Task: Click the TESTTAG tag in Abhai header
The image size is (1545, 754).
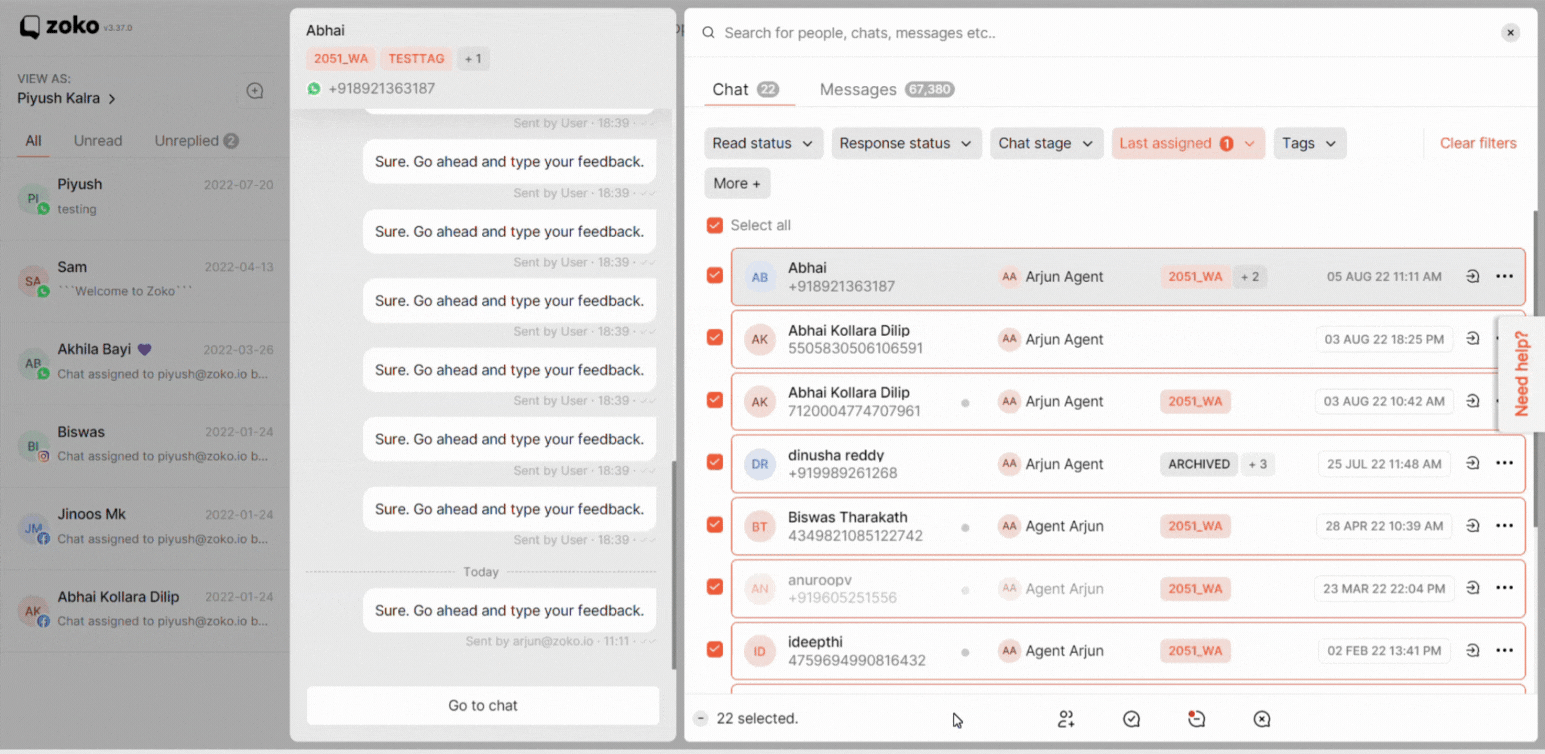Action: pyautogui.click(x=416, y=59)
